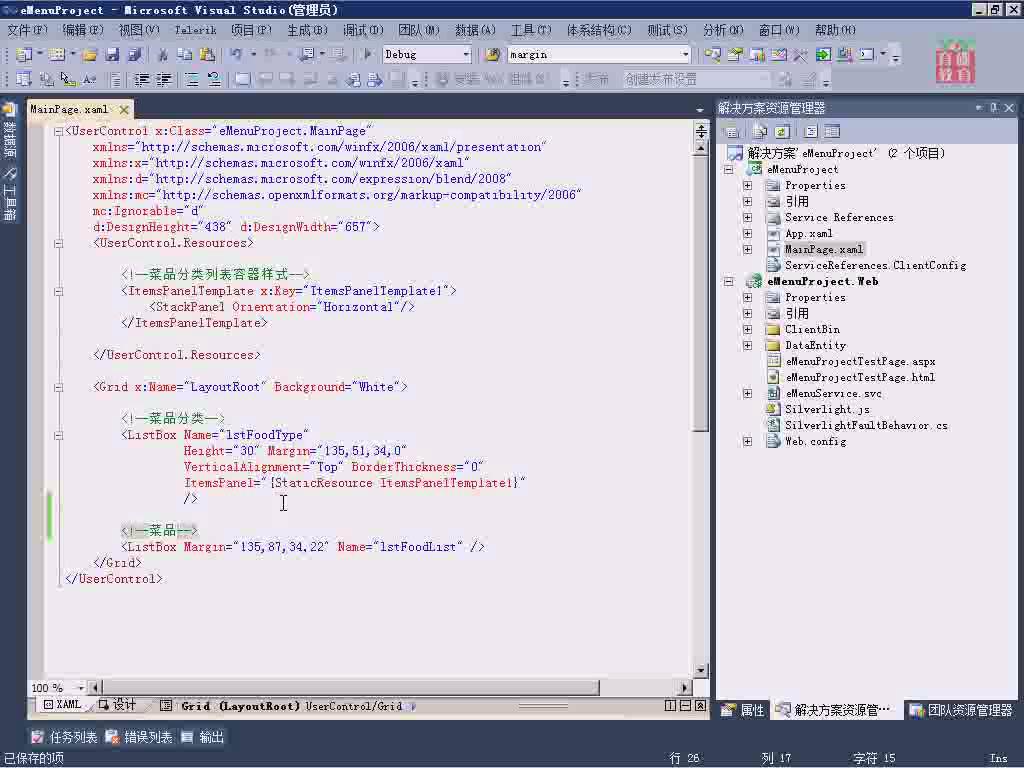Image resolution: width=1024 pixels, height=768 pixels.
Task: Switch to the 团队资源管理器 tab
Action: click(961, 710)
